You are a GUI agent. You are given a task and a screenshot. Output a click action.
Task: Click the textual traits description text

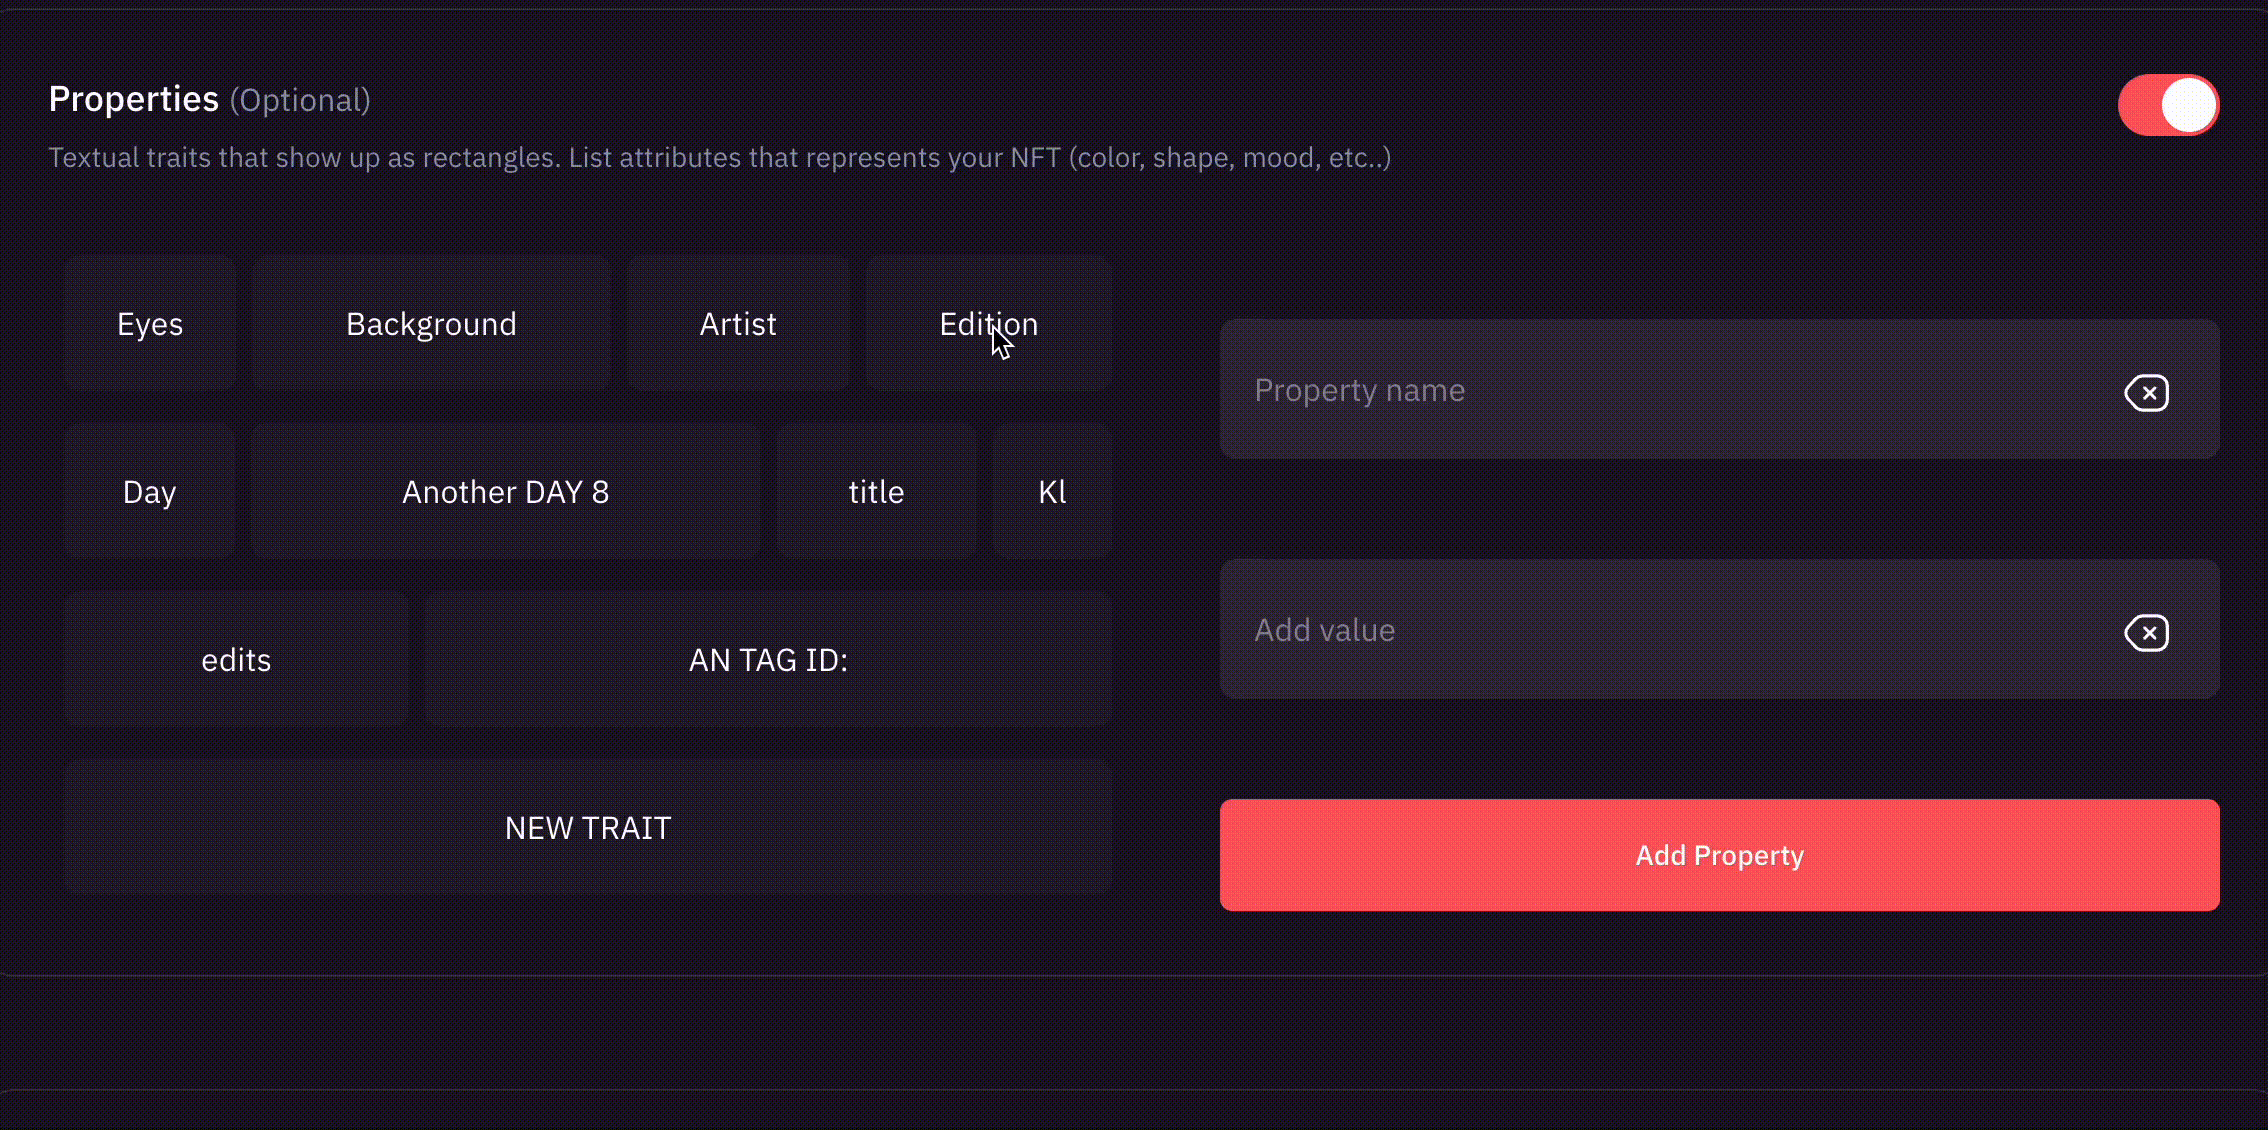[720, 157]
